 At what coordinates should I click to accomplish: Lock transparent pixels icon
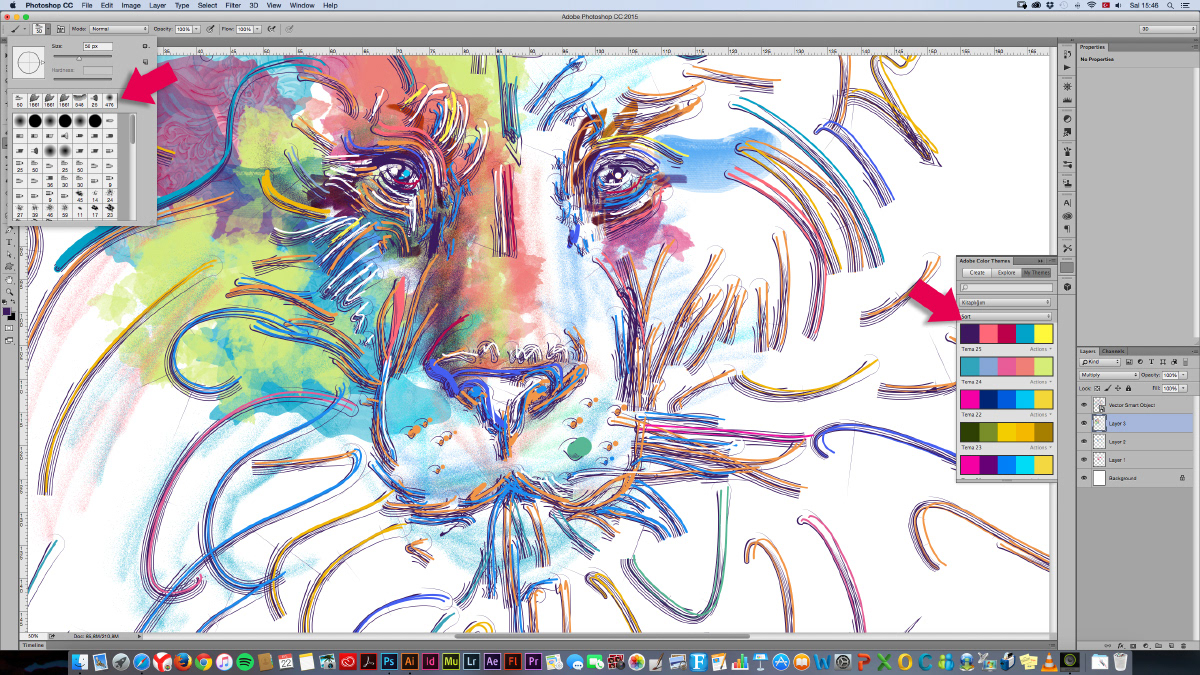click(1097, 388)
